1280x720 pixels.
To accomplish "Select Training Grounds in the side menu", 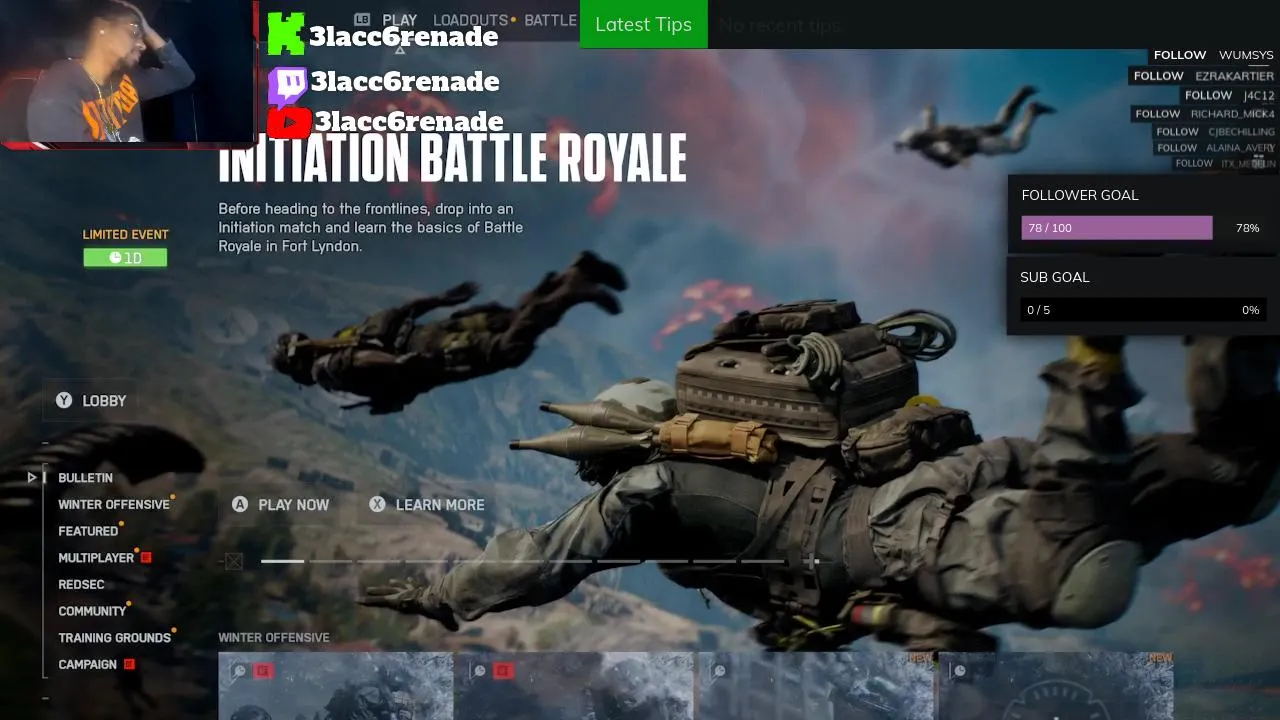I will tap(115, 638).
